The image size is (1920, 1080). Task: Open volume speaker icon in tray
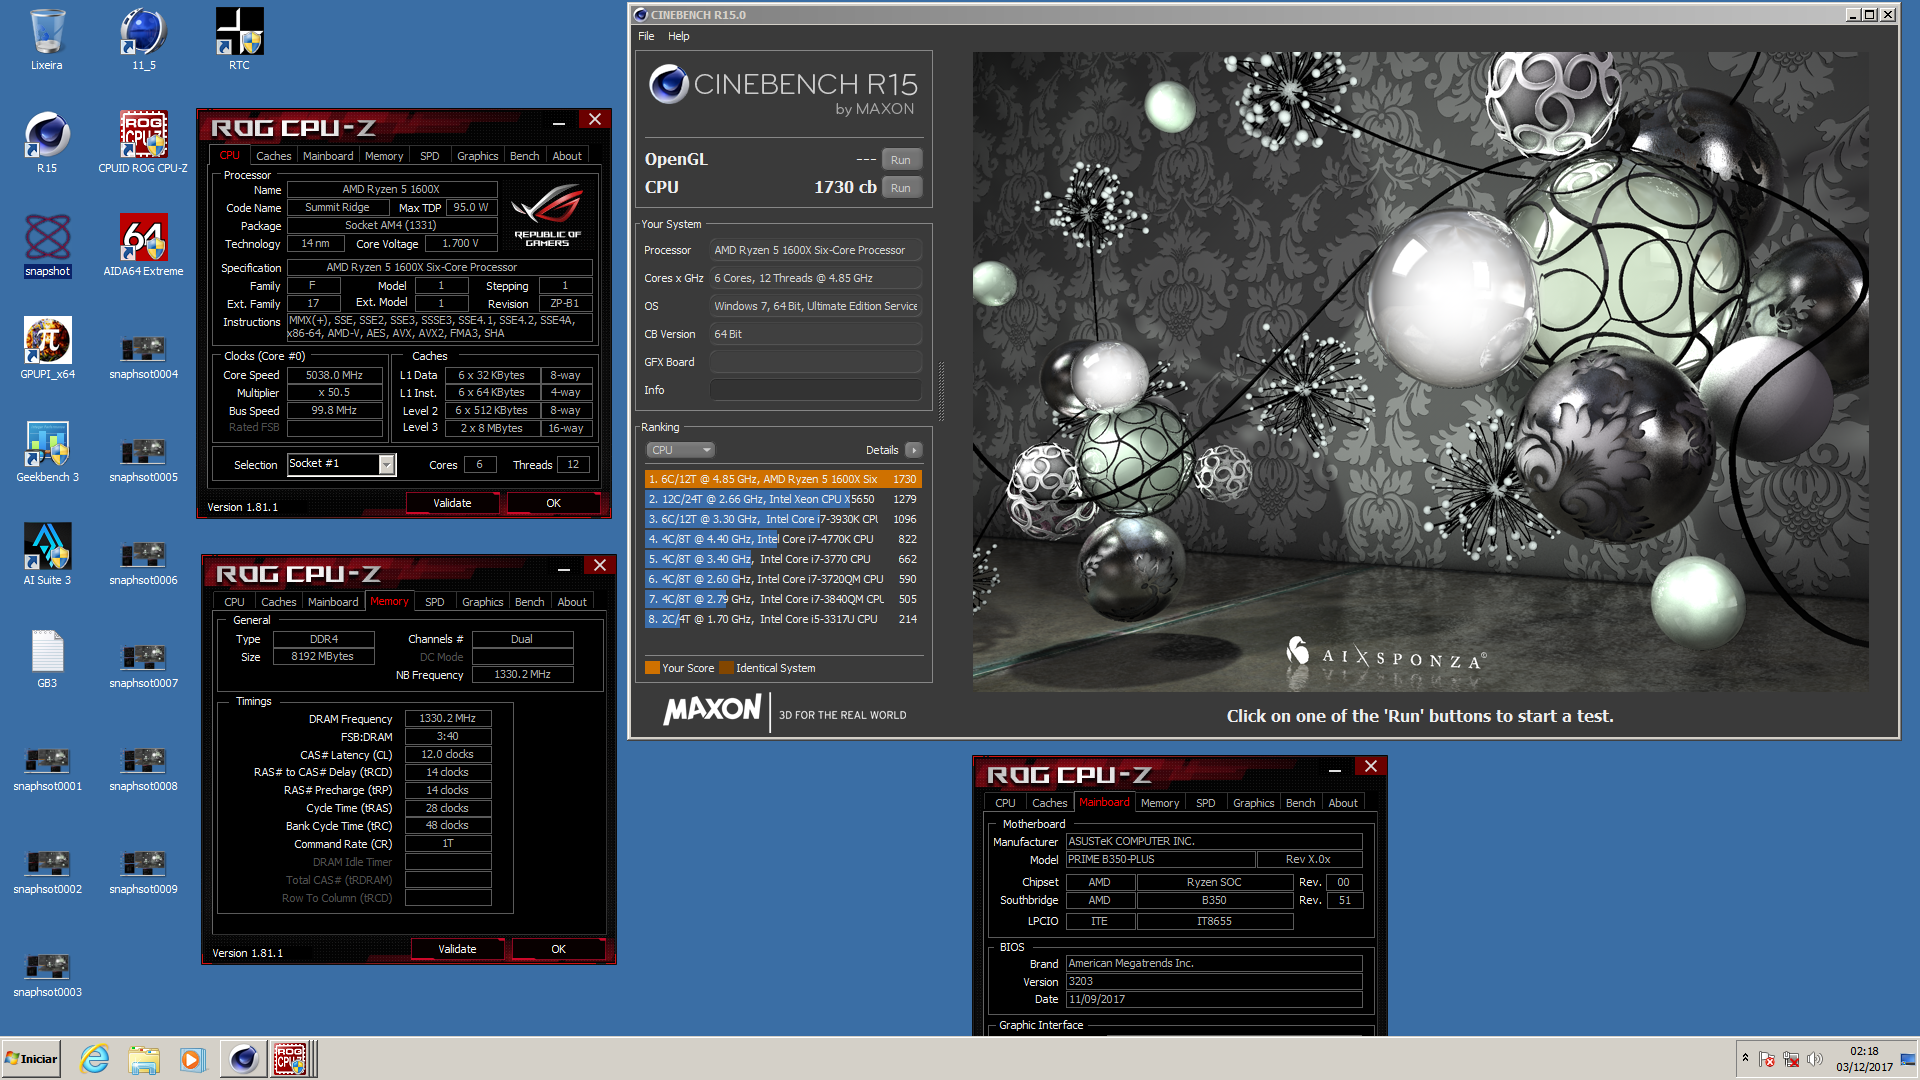(x=1815, y=1059)
